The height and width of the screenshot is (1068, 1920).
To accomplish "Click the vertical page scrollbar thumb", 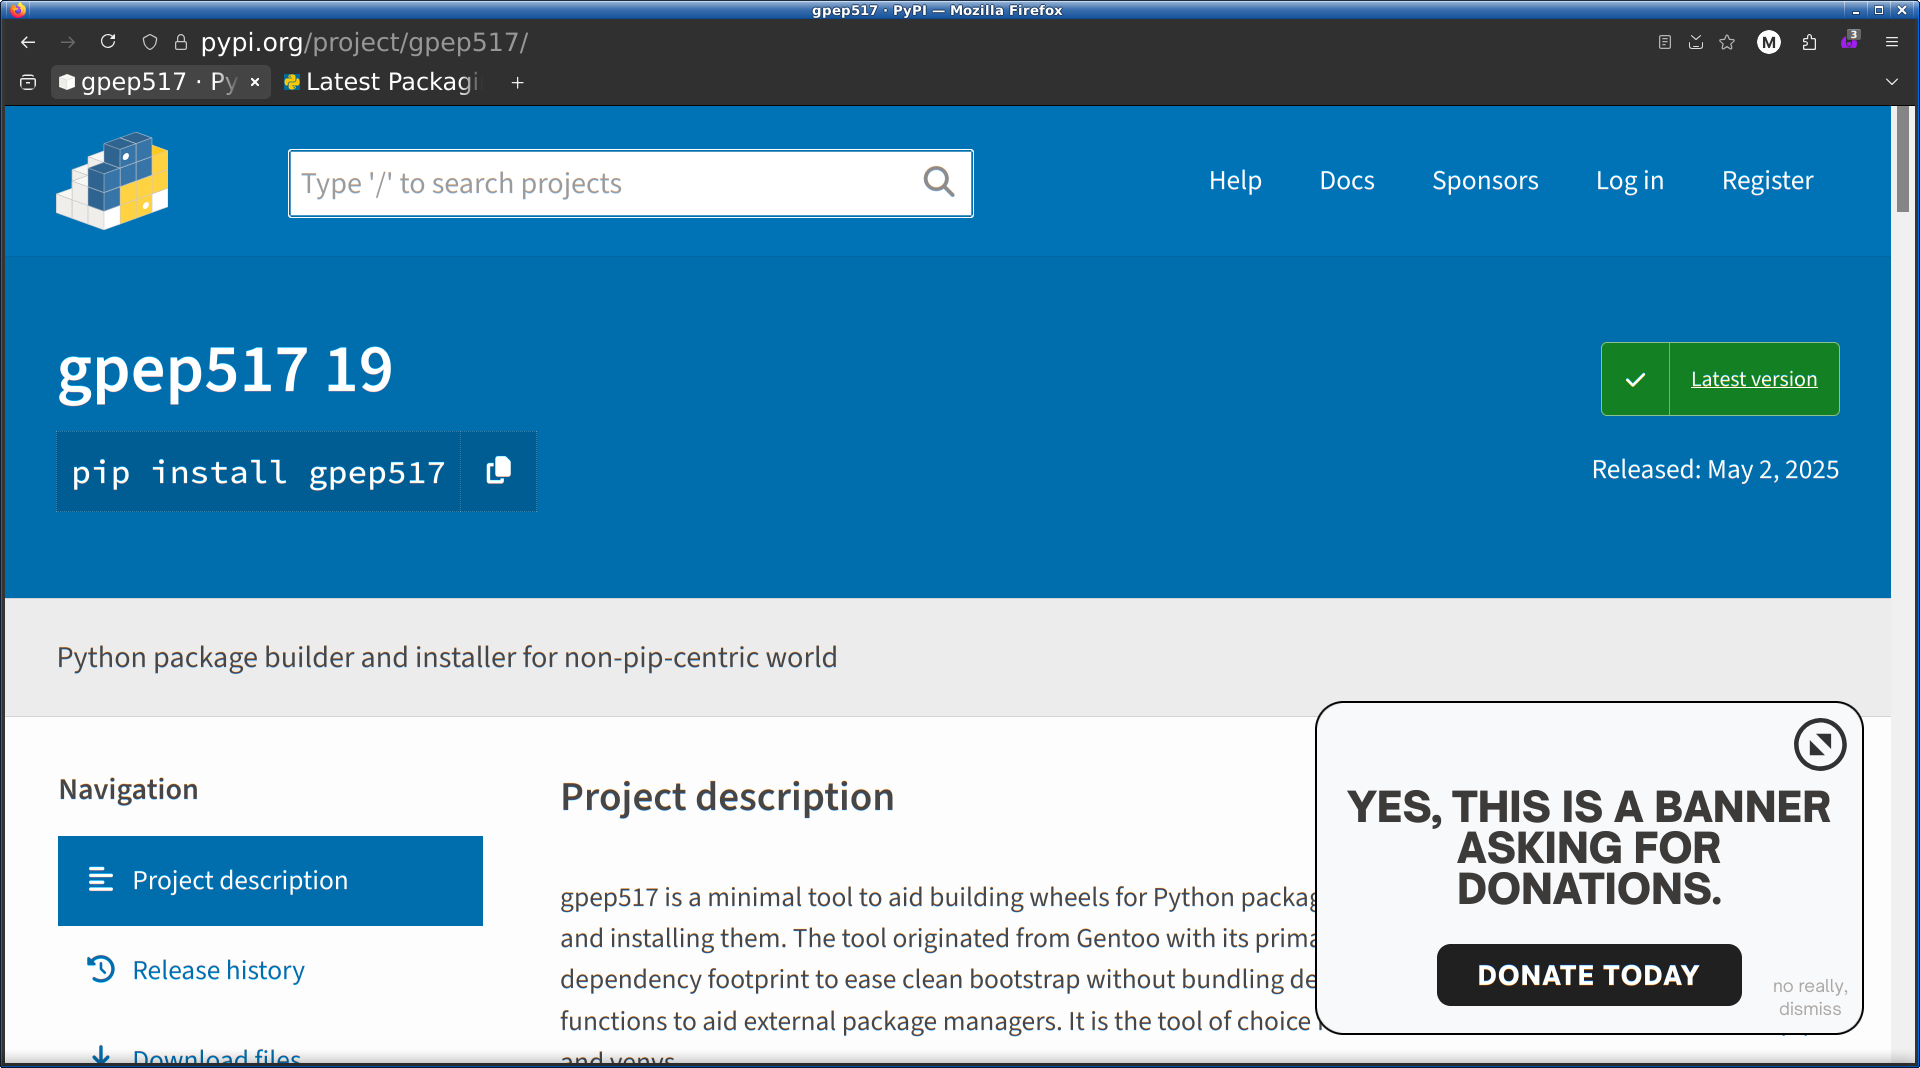I will point(1903,160).
